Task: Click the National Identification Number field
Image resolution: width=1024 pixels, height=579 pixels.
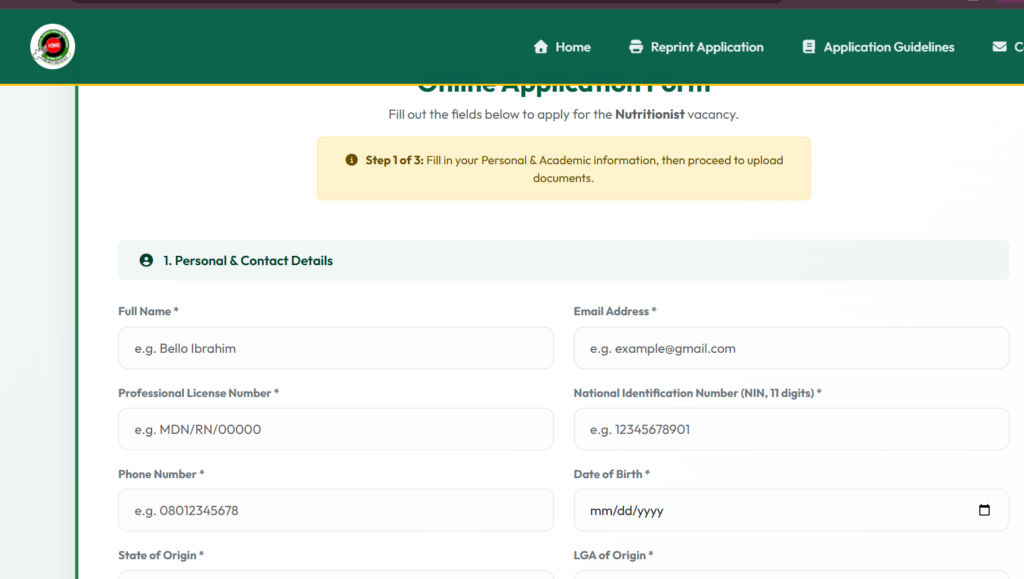Action: (792, 429)
